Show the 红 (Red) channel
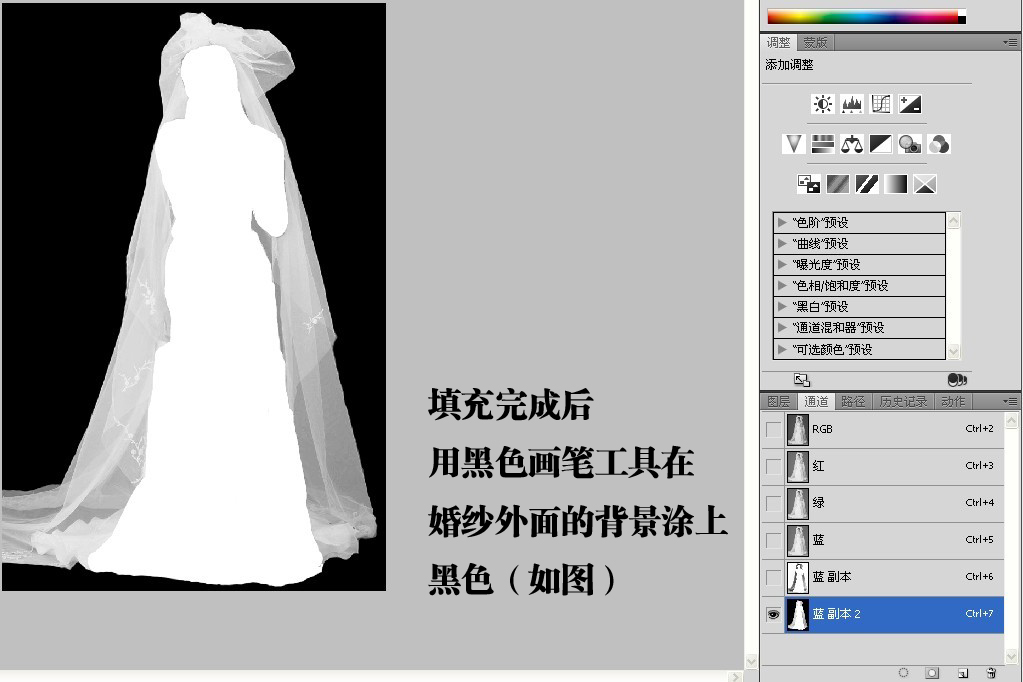The height and width of the screenshot is (682, 1023). coord(773,467)
